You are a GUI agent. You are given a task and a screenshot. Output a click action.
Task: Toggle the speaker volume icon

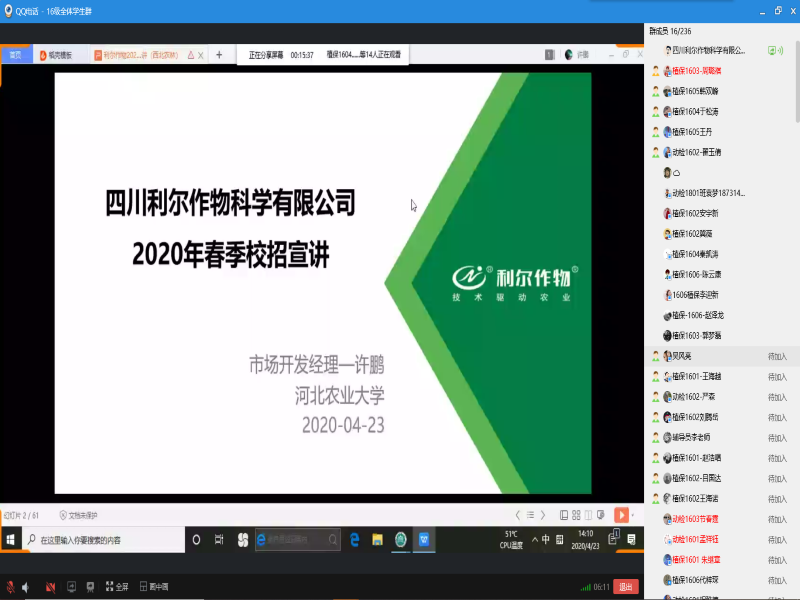coord(26,587)
